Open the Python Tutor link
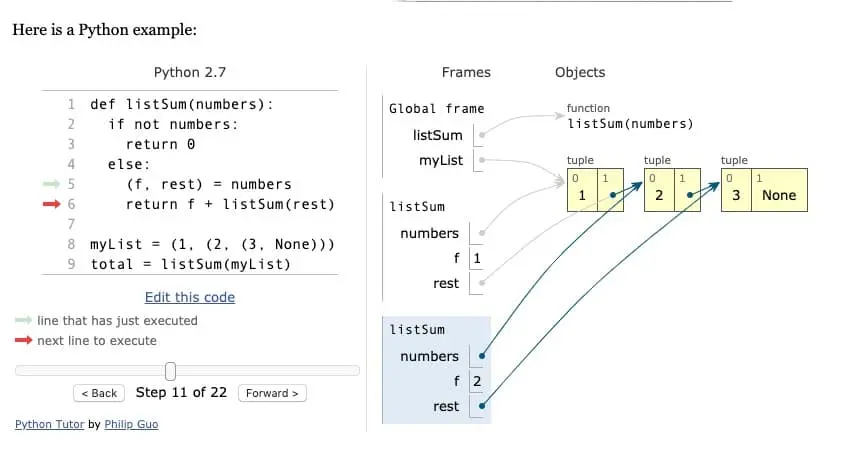 pos(50,424)
